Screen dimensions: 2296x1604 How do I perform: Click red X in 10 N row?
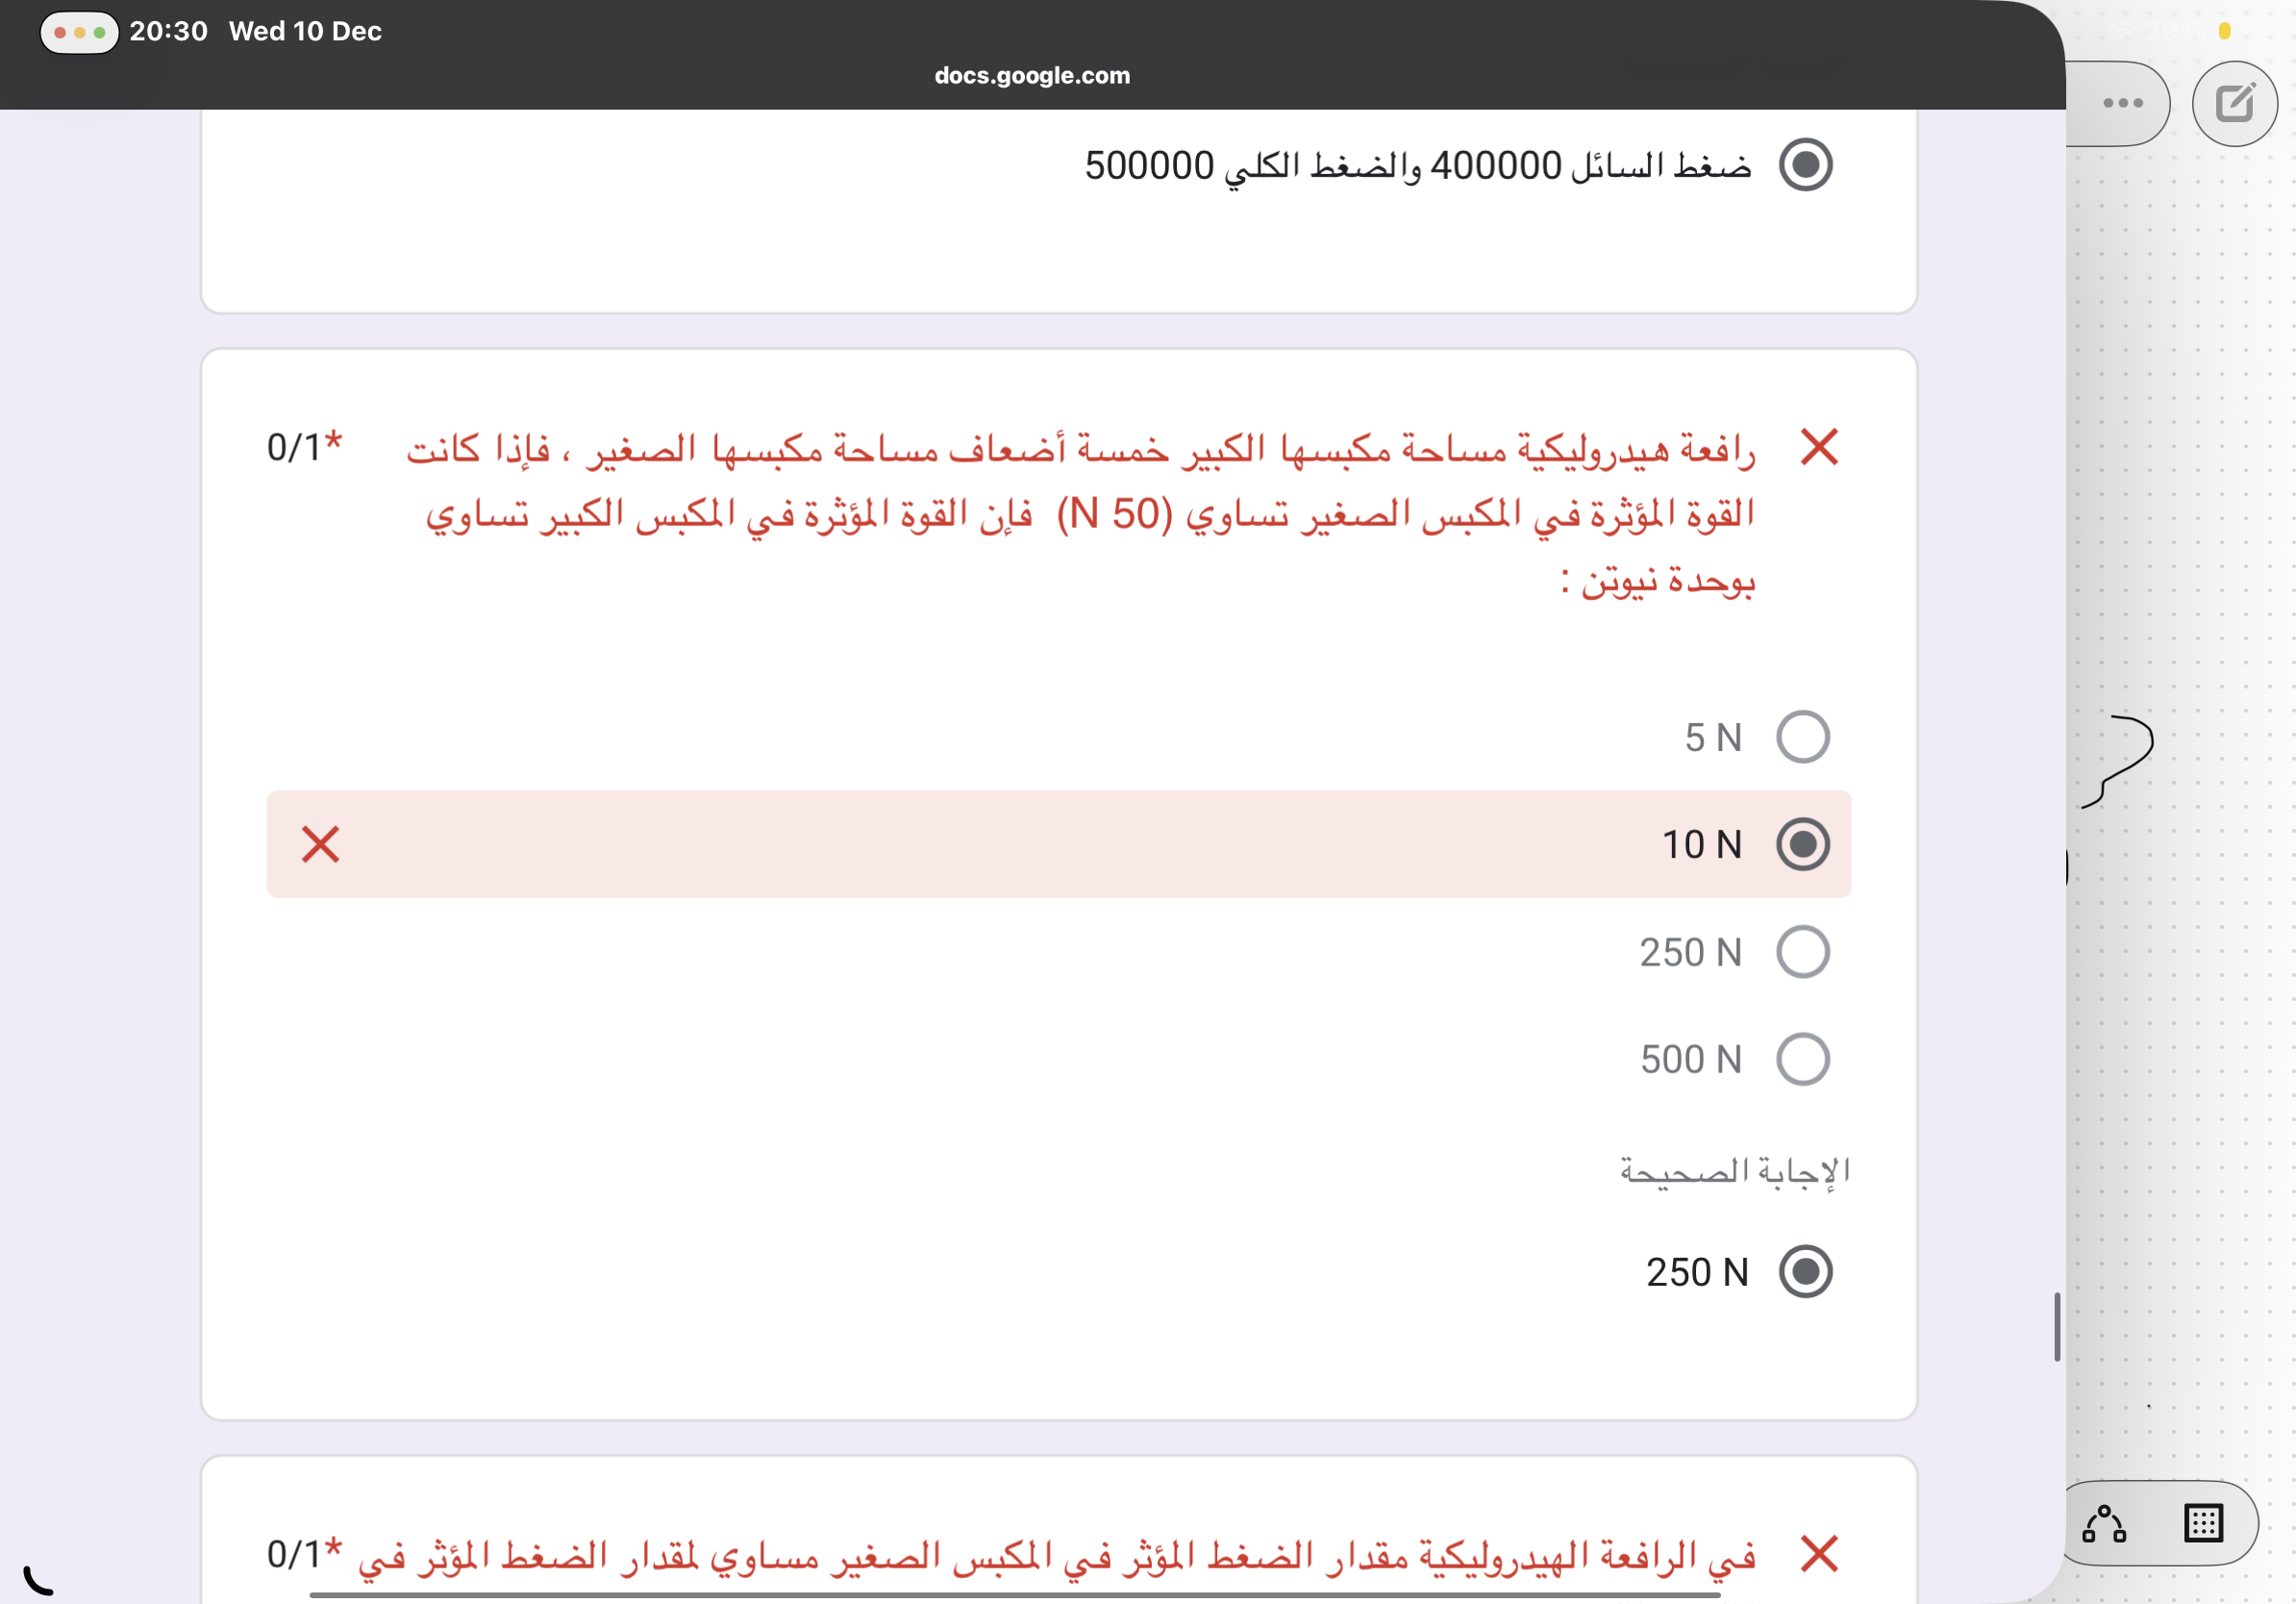(x=321, y=844)
